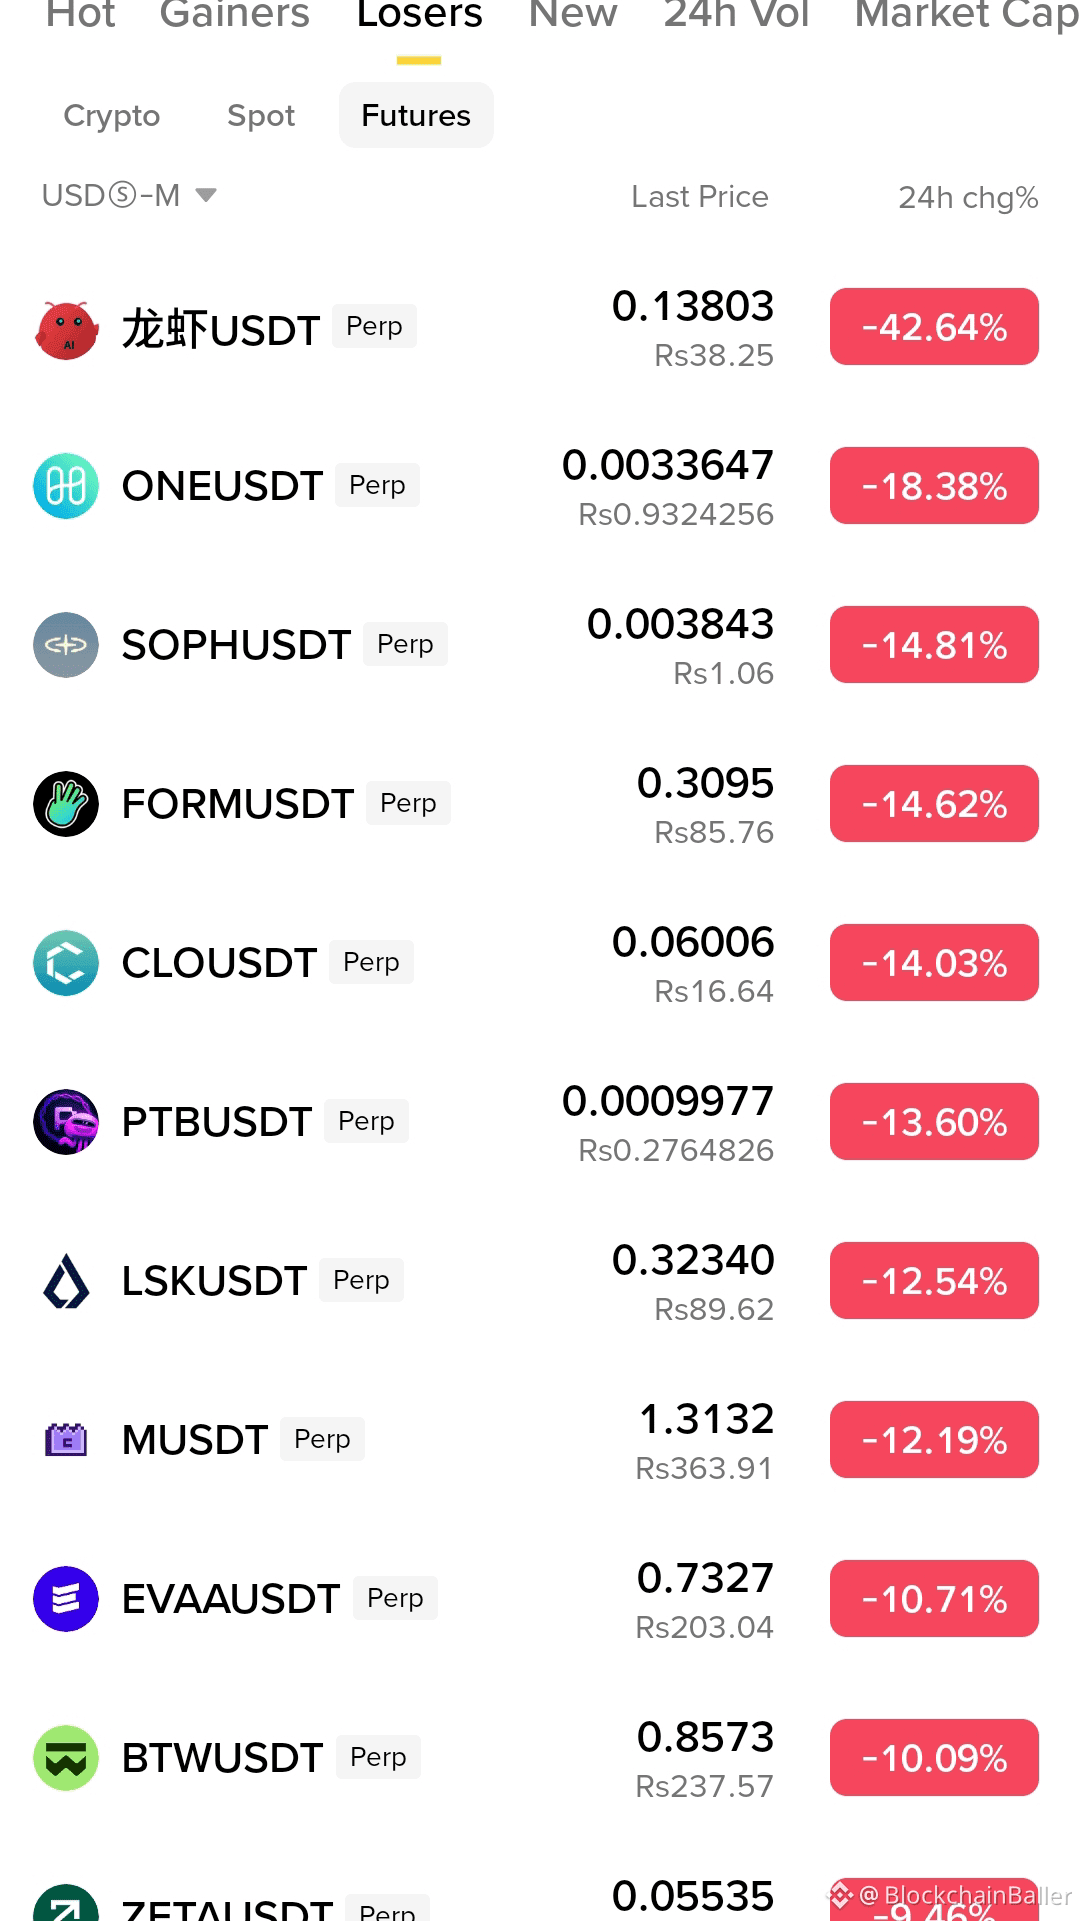The width and height of the screenshot is (1080, 1921).
Task: Tap the CLOUSDT teal coin icon
Action: (66, 963)
